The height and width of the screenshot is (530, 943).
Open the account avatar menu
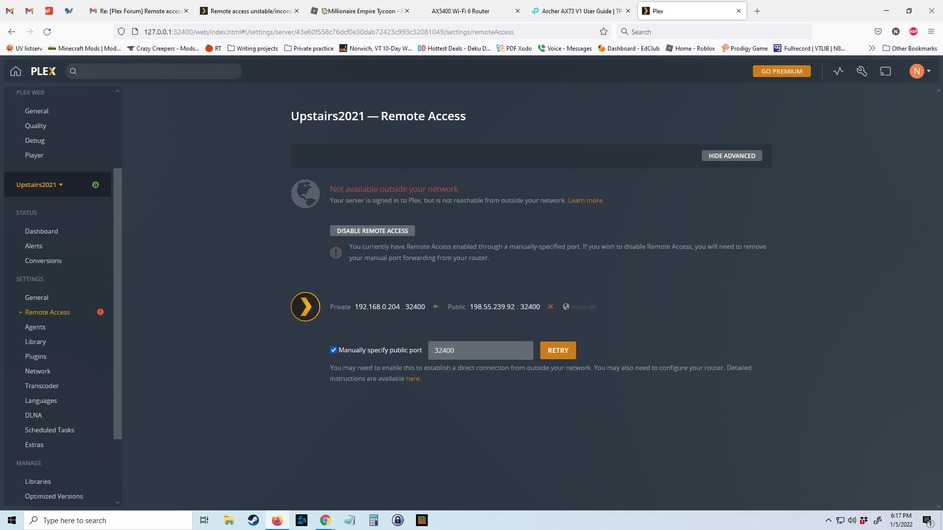coord(920,71)
